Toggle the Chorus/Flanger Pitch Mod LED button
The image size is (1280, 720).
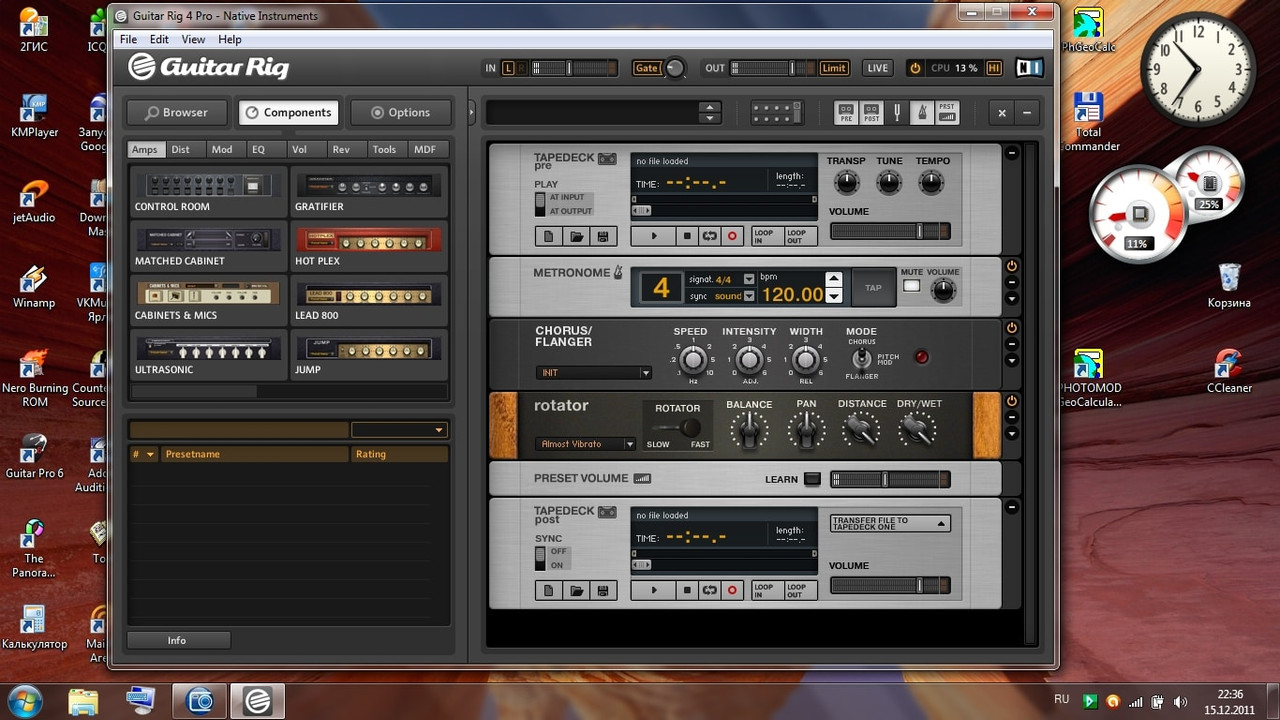pyautogui.click(x=921, y=357)
